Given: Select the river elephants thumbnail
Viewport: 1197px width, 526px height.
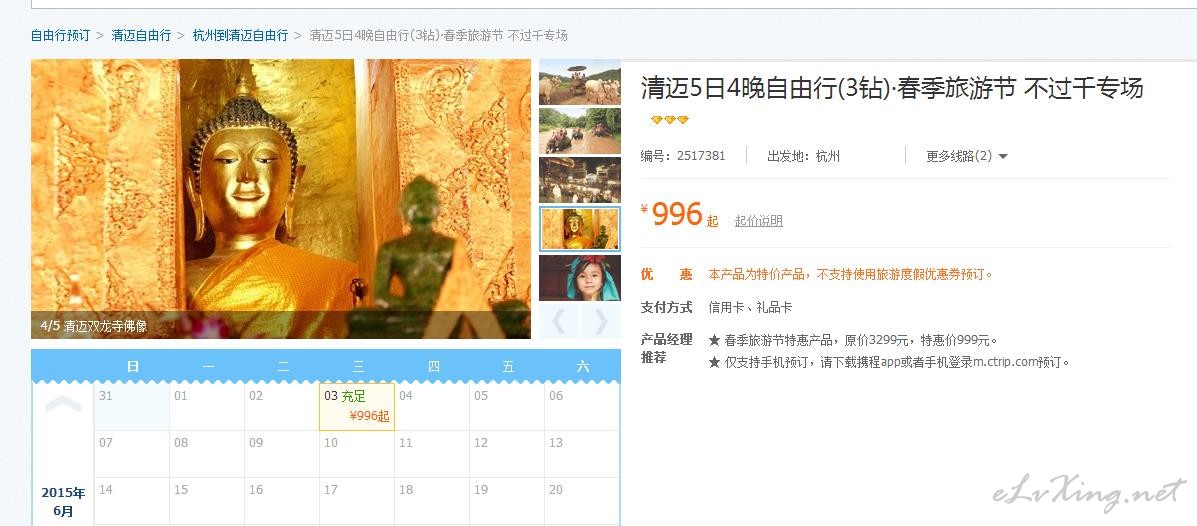Looking at the screenshot, I should coord(579,131).
